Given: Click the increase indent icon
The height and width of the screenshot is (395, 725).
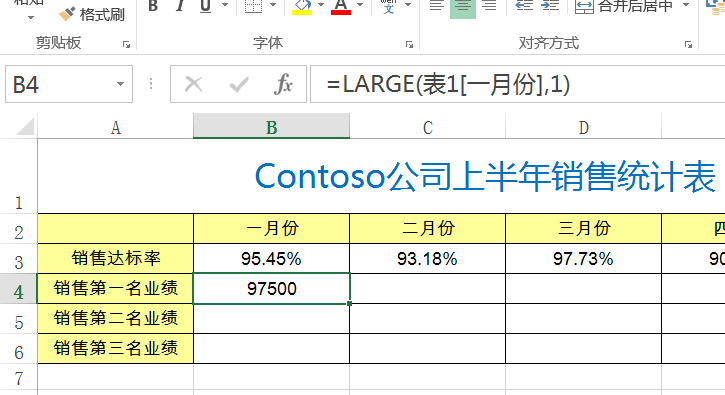Looking at the screenshot, I should (x=550, y=6).
